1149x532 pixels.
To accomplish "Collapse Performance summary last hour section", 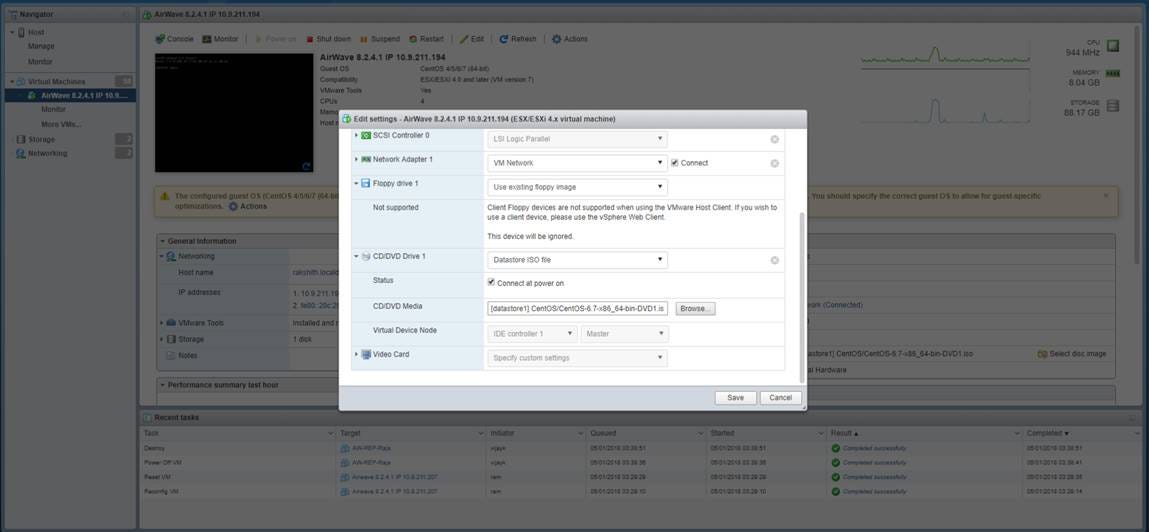I will (x=163, y=385).
